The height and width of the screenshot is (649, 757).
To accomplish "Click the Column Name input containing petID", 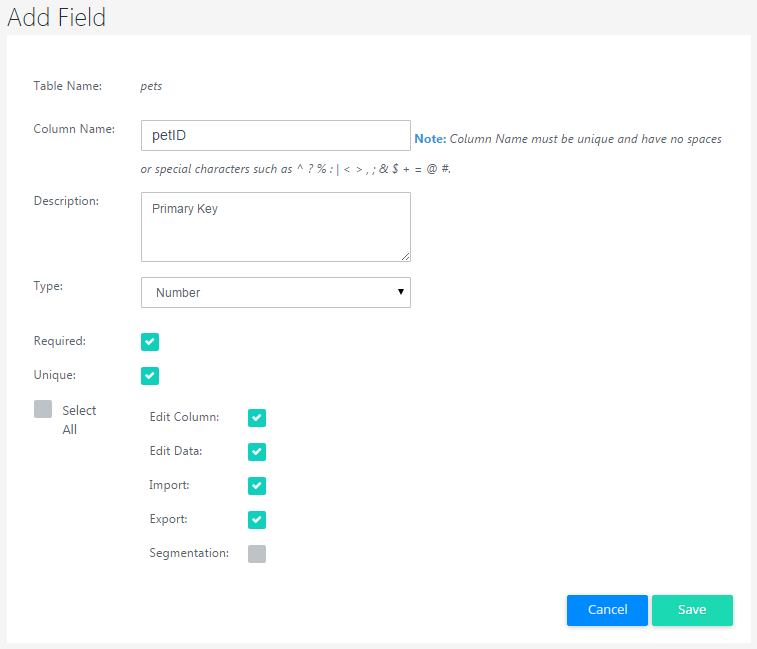I will click(x=275, y=135).
